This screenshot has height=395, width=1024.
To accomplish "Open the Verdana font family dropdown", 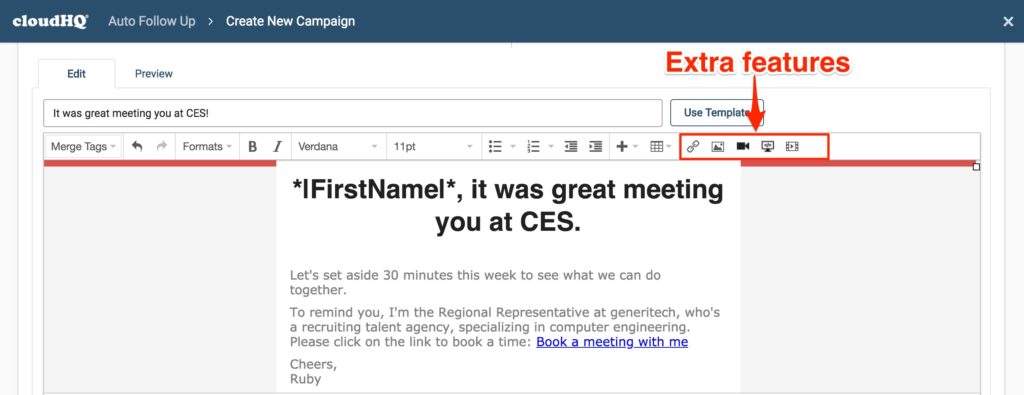I will [x=338, y=147].
